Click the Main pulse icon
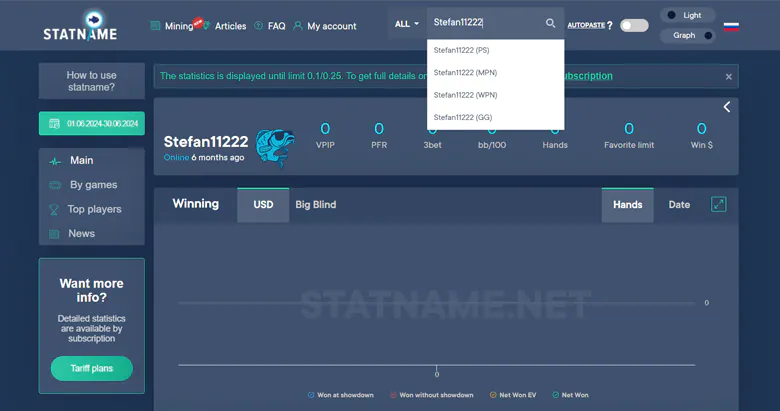The image size is (780, 411). point(55,161)
